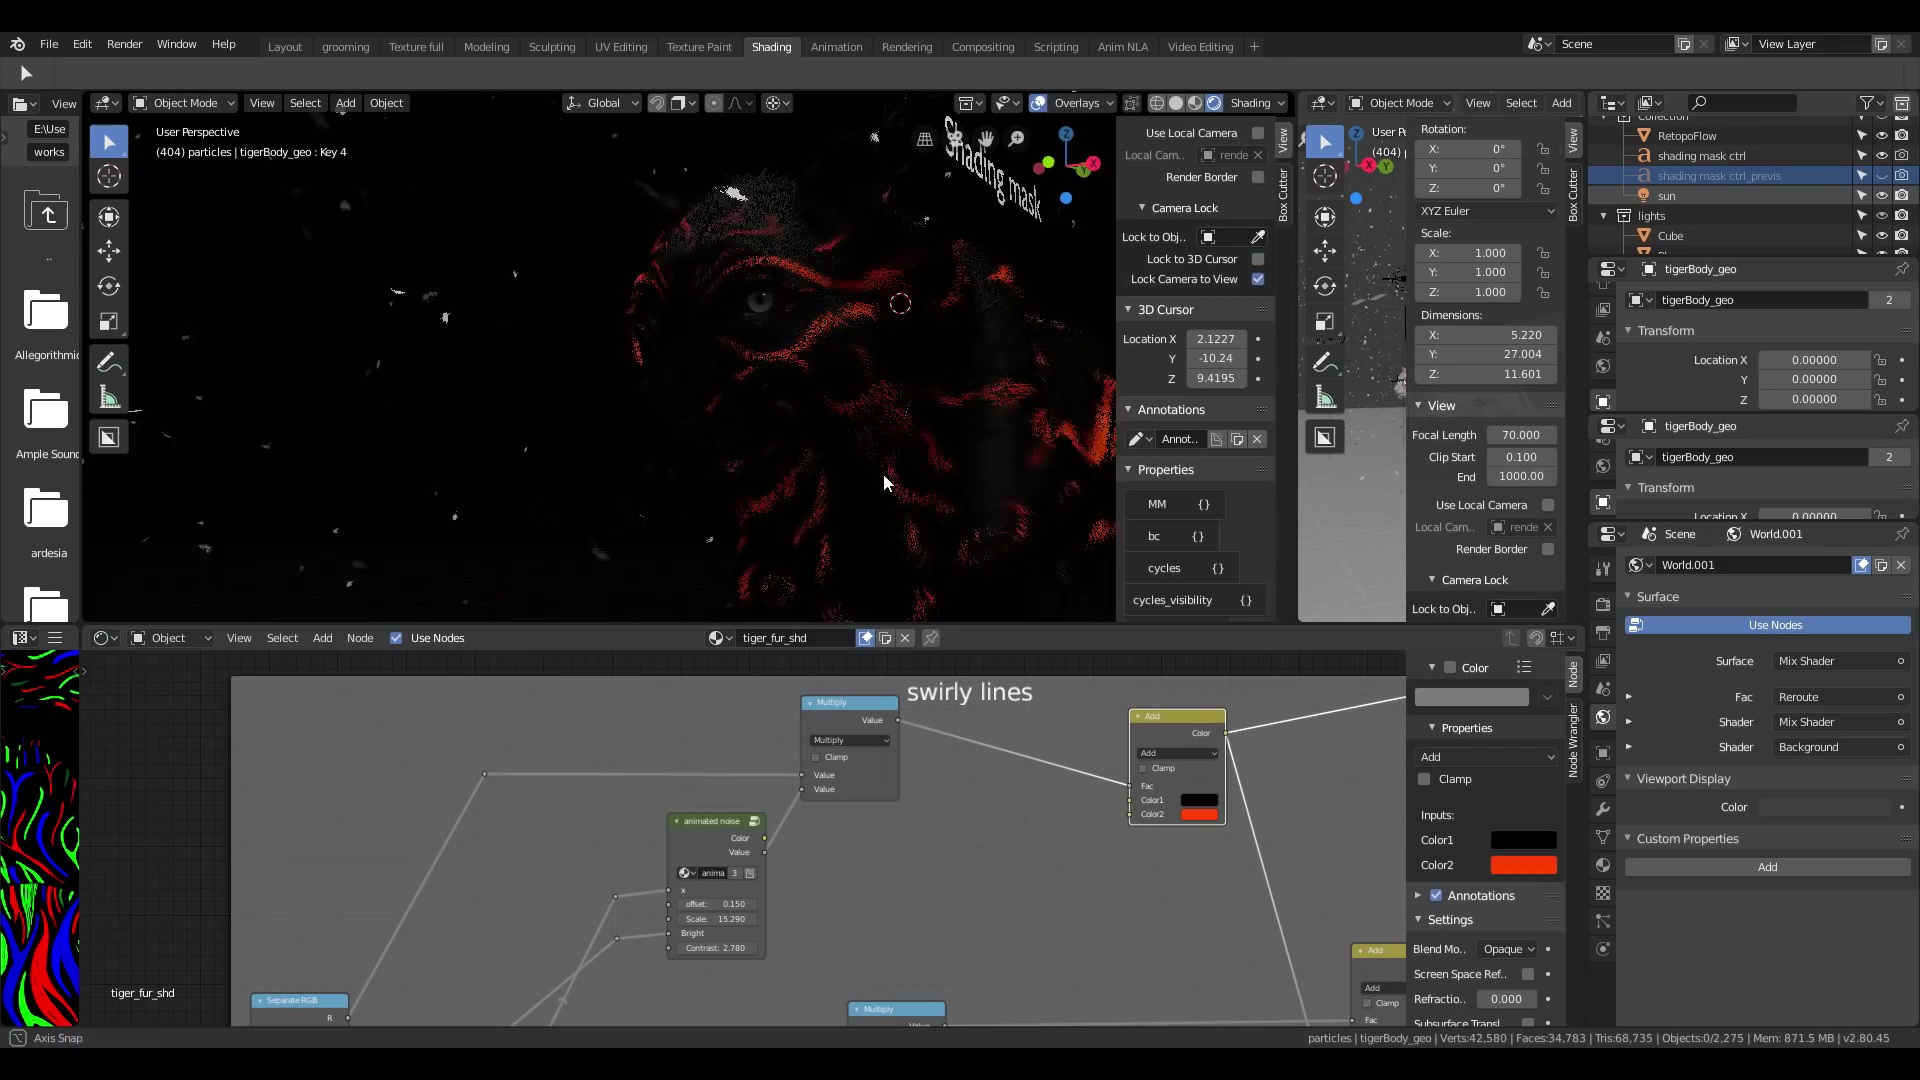Open the World properties tab icon

1603,717
